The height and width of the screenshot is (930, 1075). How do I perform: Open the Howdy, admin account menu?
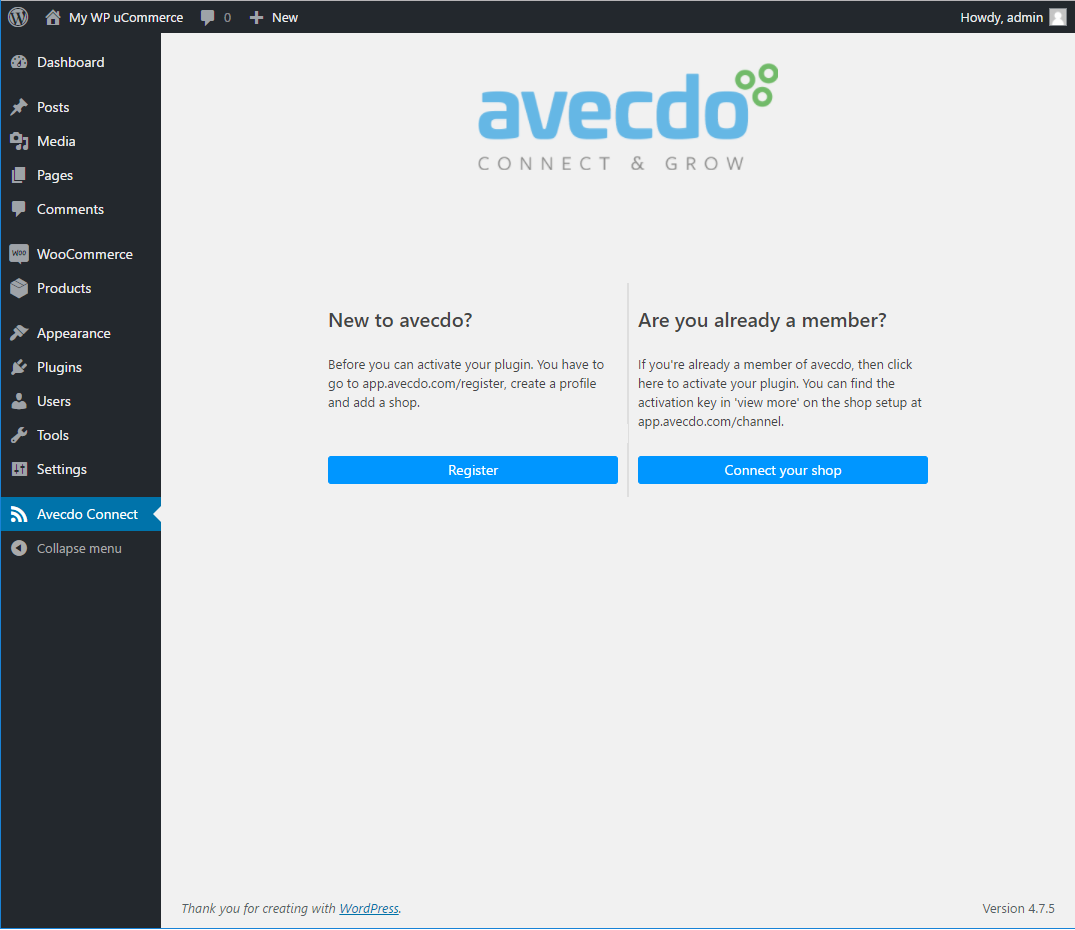click(1013, 17)
